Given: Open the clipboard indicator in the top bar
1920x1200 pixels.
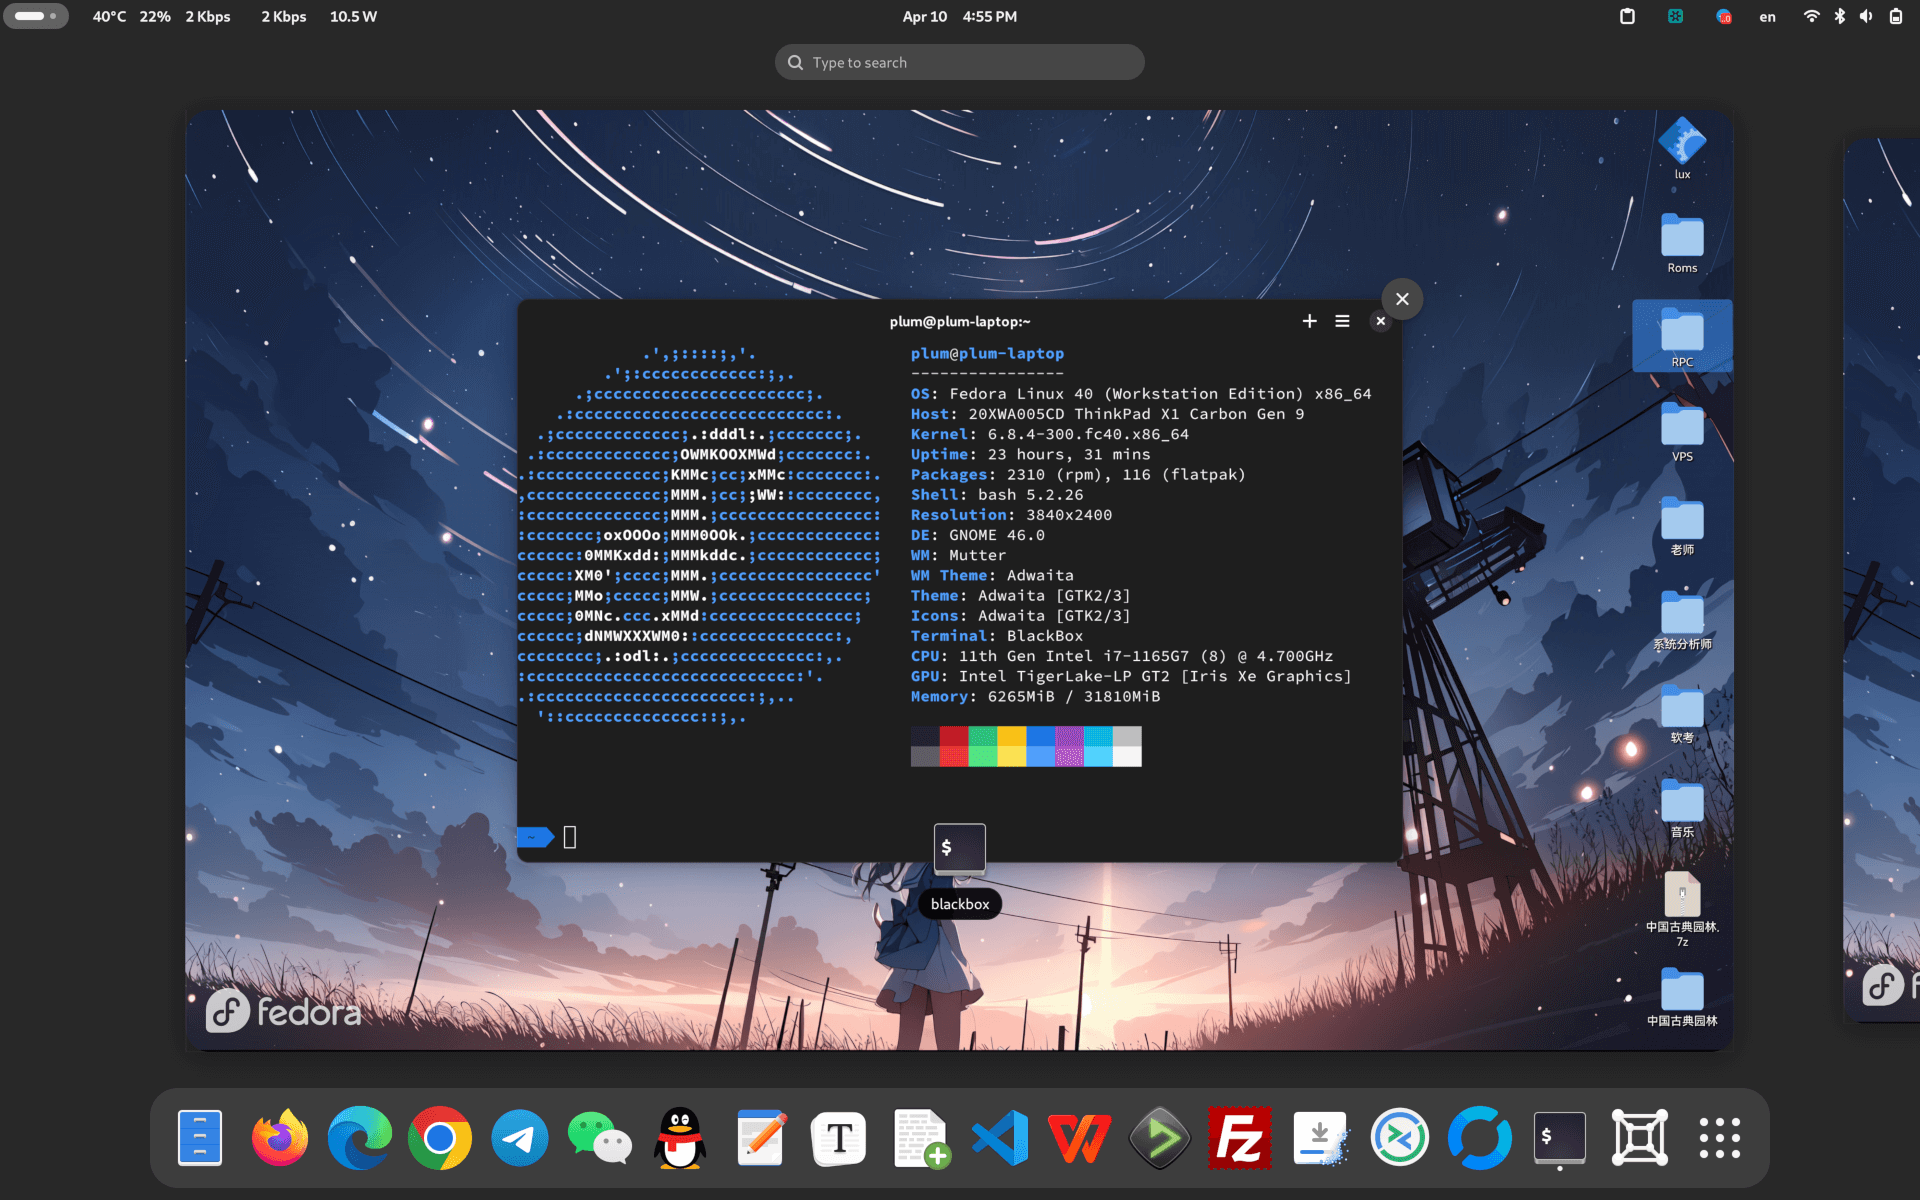Looking at the screenshot, I should (x=1627, y=16).
